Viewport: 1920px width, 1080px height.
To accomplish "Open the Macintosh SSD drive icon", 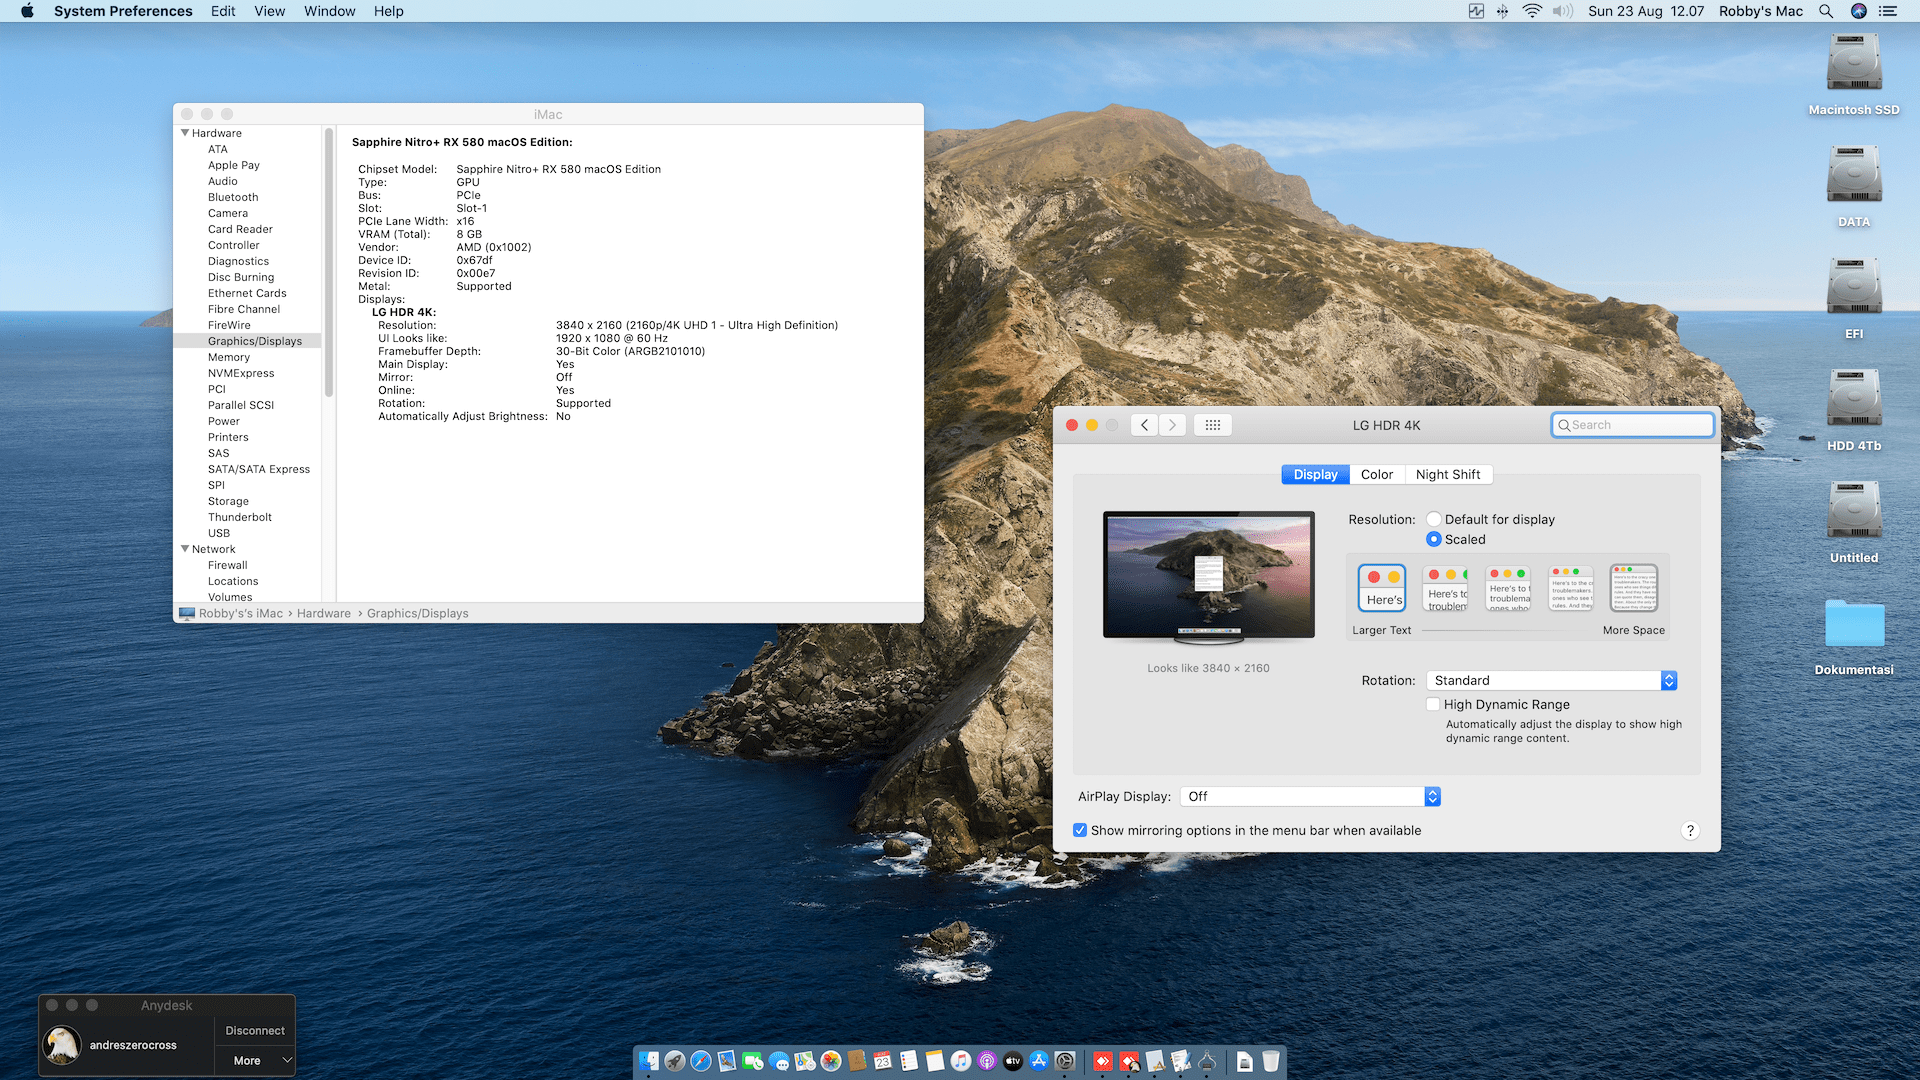I will point(1854,63).
